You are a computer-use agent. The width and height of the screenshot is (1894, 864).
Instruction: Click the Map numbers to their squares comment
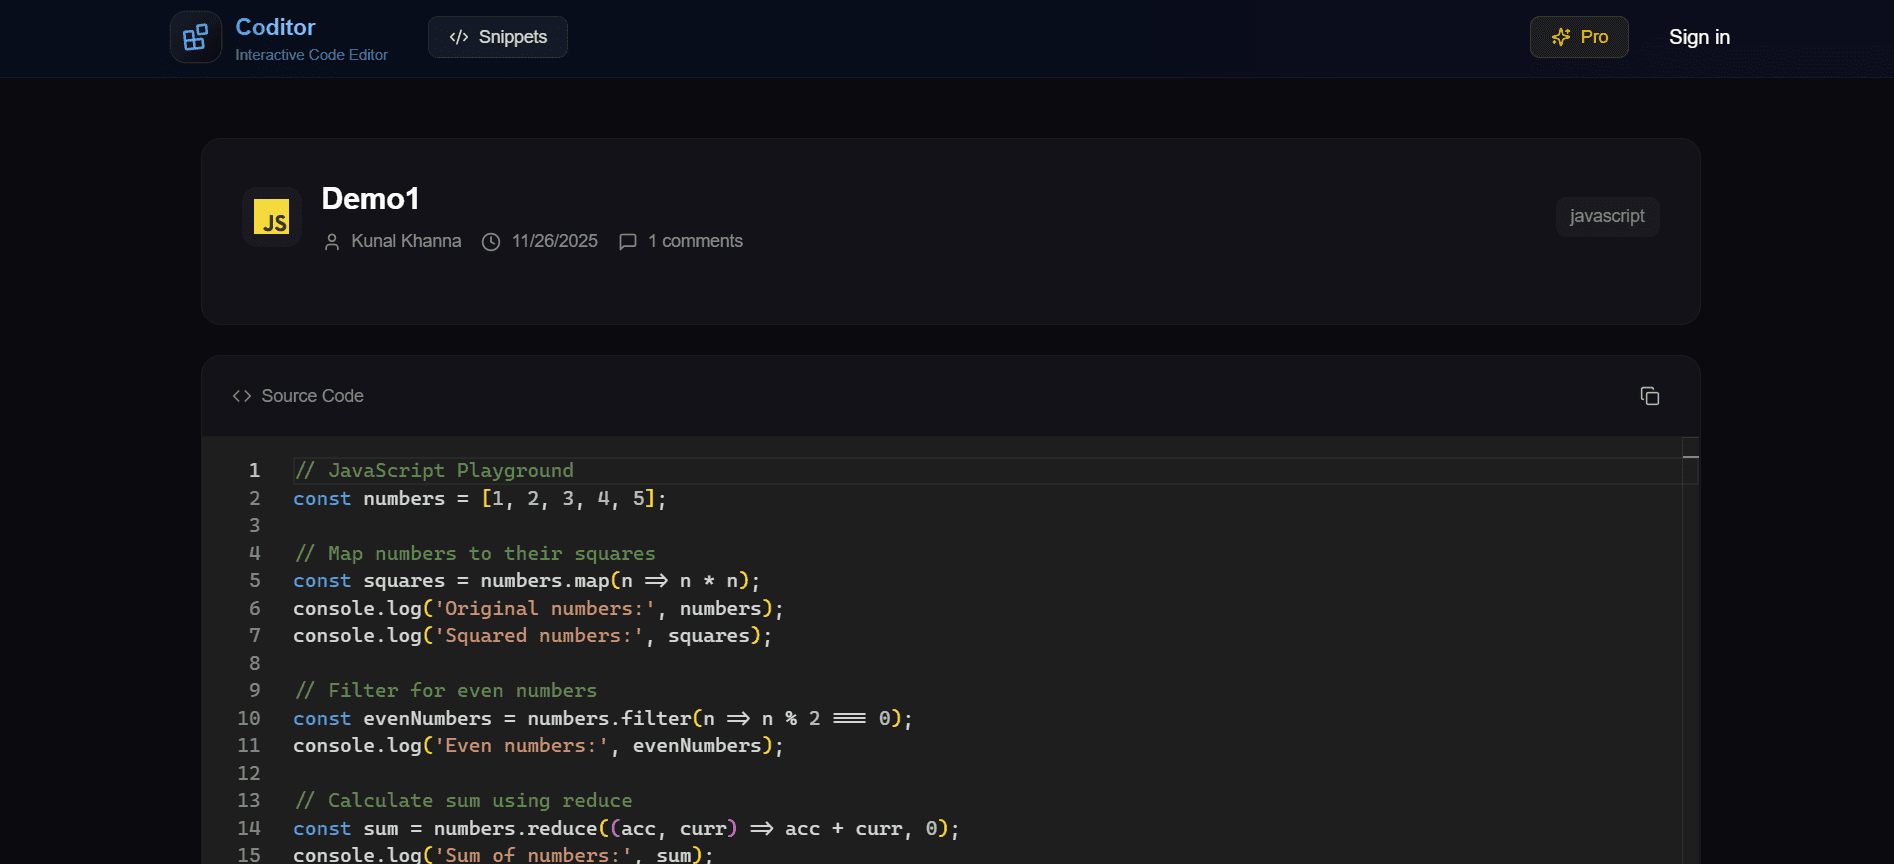(475, 553)
